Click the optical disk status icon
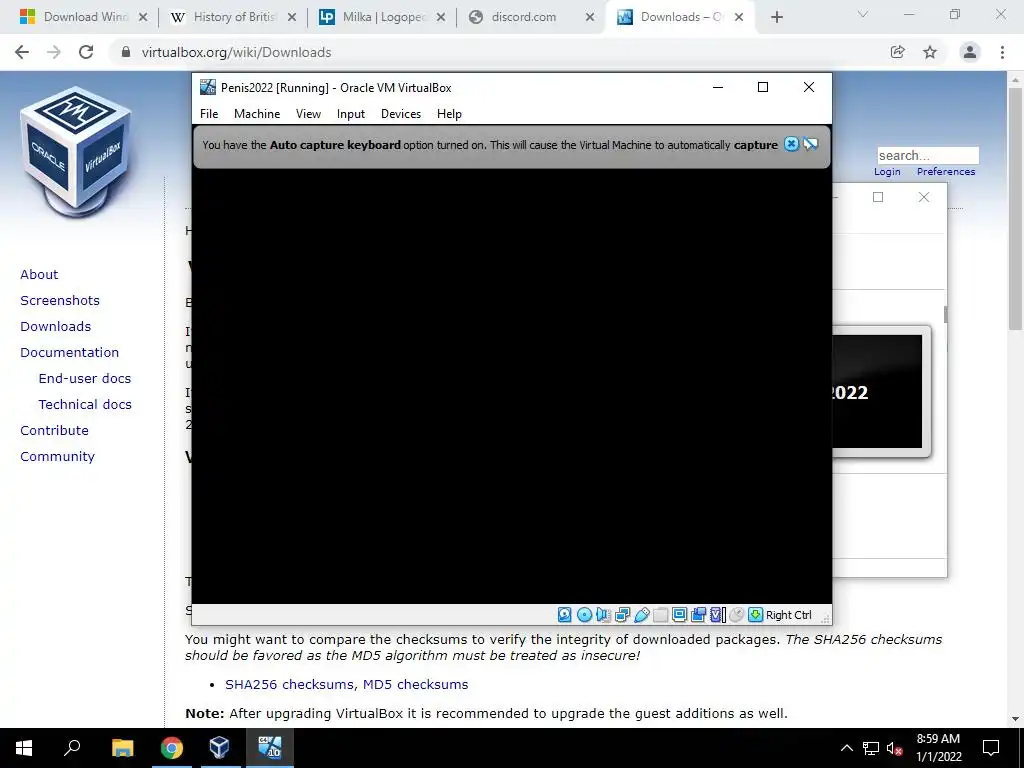Screen dimensions: 1024x768 pos(584,615)
